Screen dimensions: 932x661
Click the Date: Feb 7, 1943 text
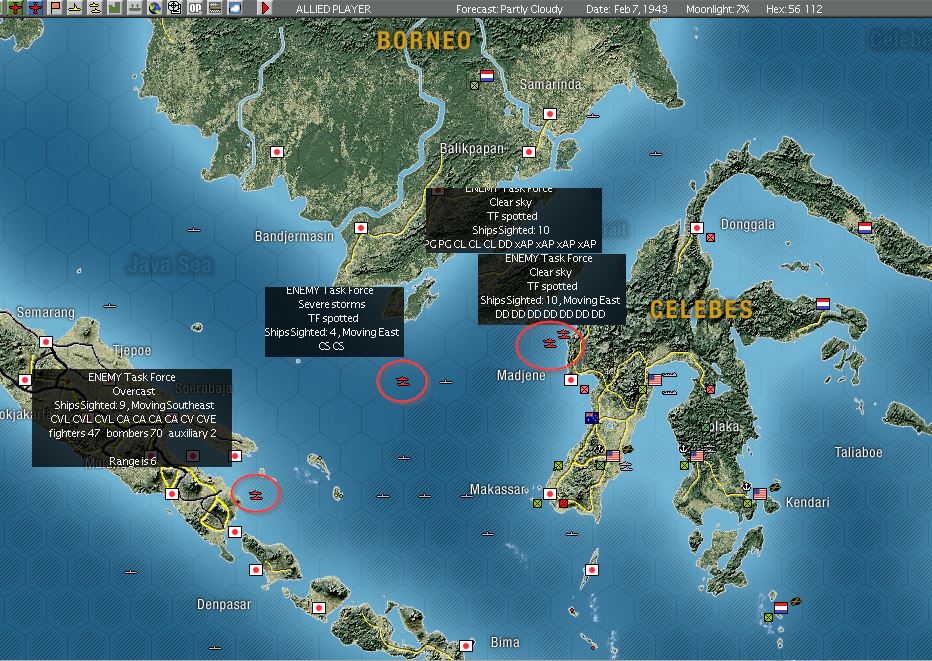pyautogui.click(x=626, y=9)
